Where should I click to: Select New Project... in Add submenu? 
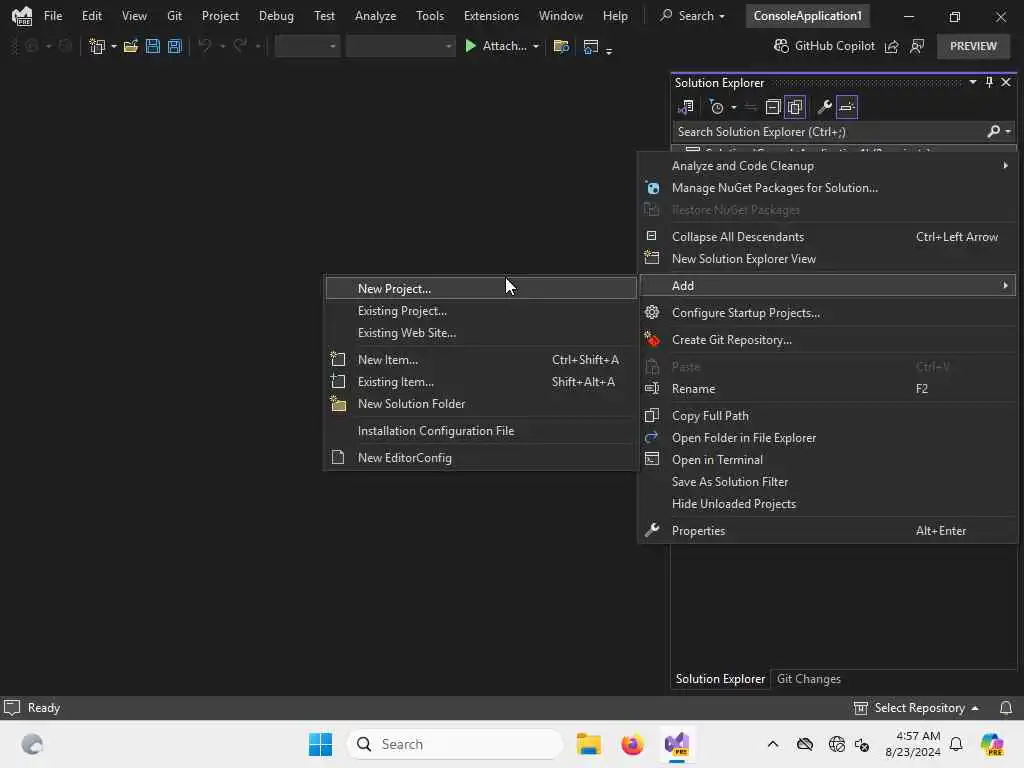(481, 289)
